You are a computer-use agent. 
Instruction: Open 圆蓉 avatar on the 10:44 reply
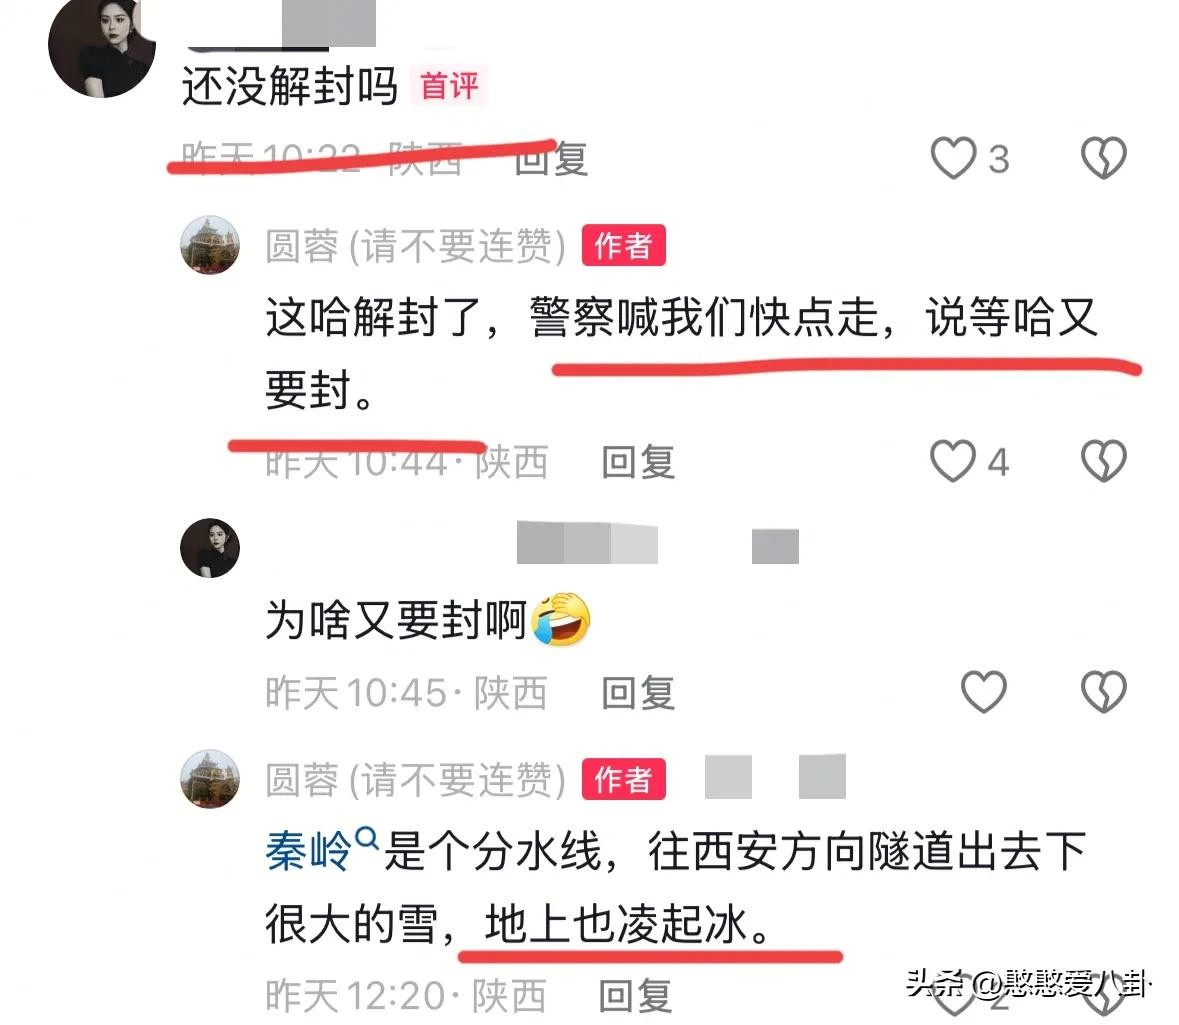pyautogui.click(x=210, y=245)
